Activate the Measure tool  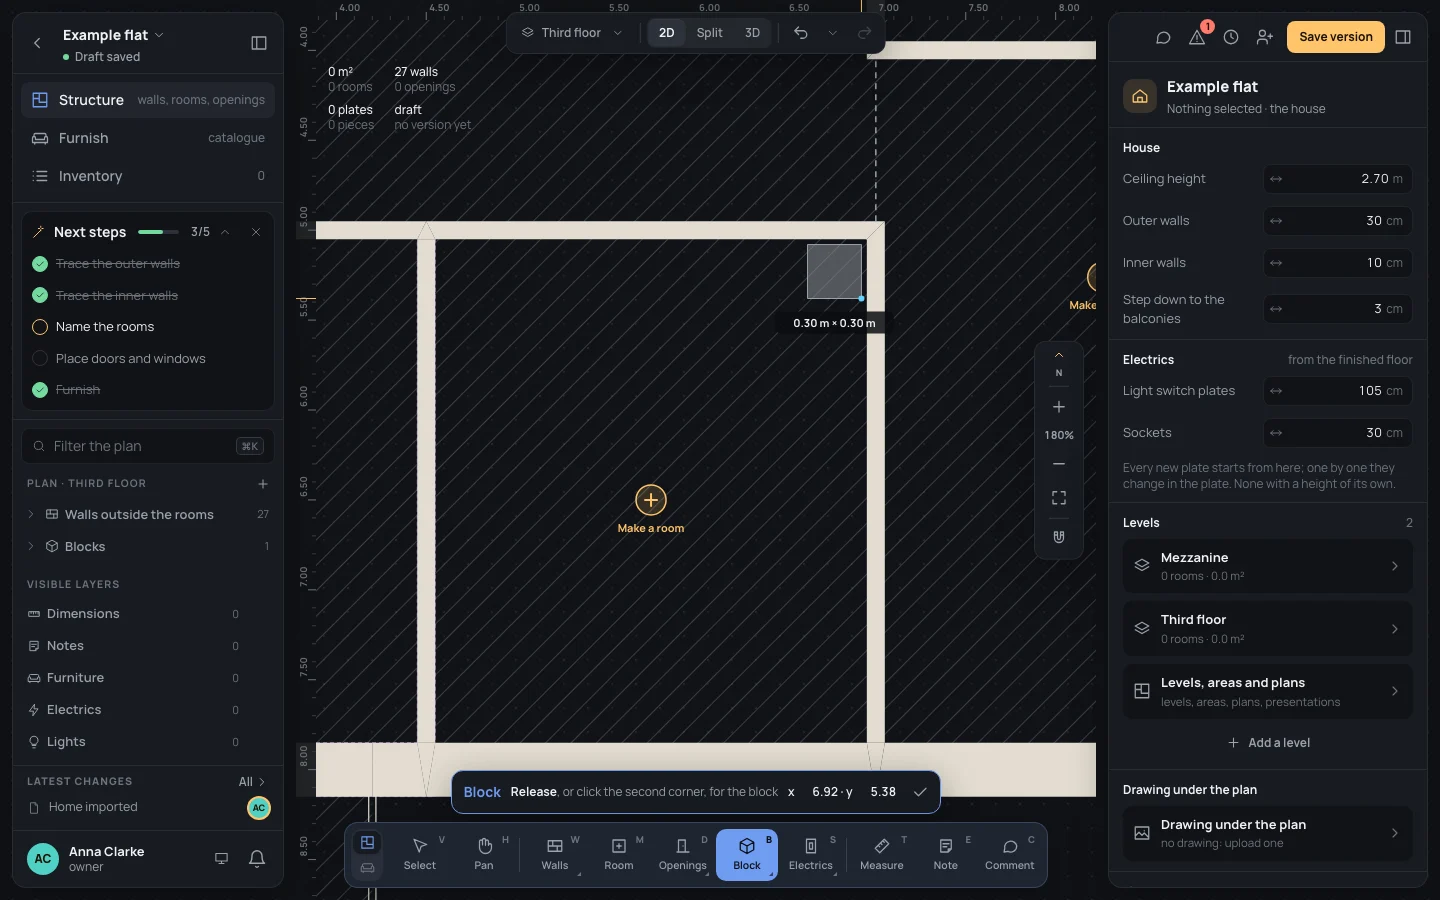click(x=882, y=854)
